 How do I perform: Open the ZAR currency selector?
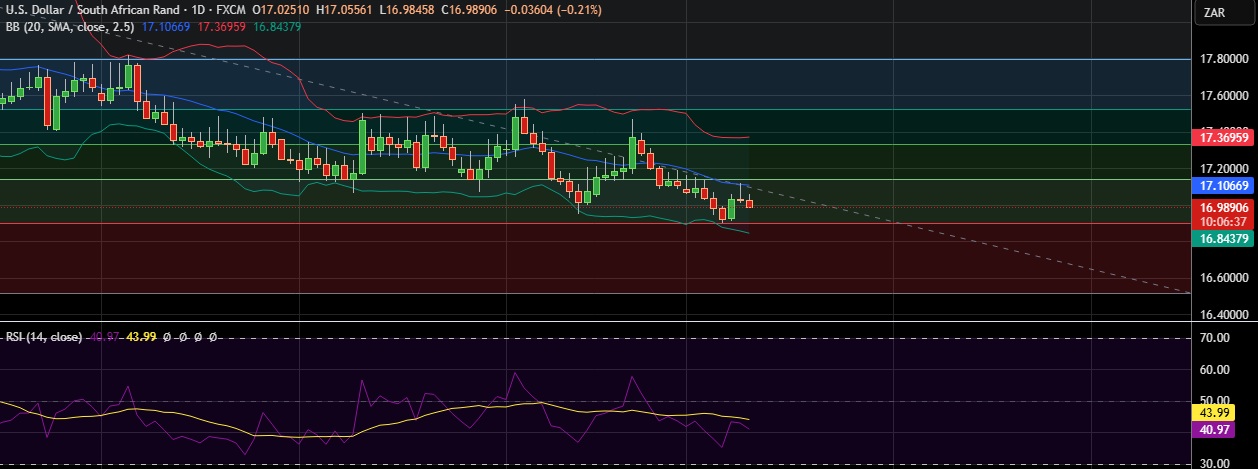point(1214,12)
